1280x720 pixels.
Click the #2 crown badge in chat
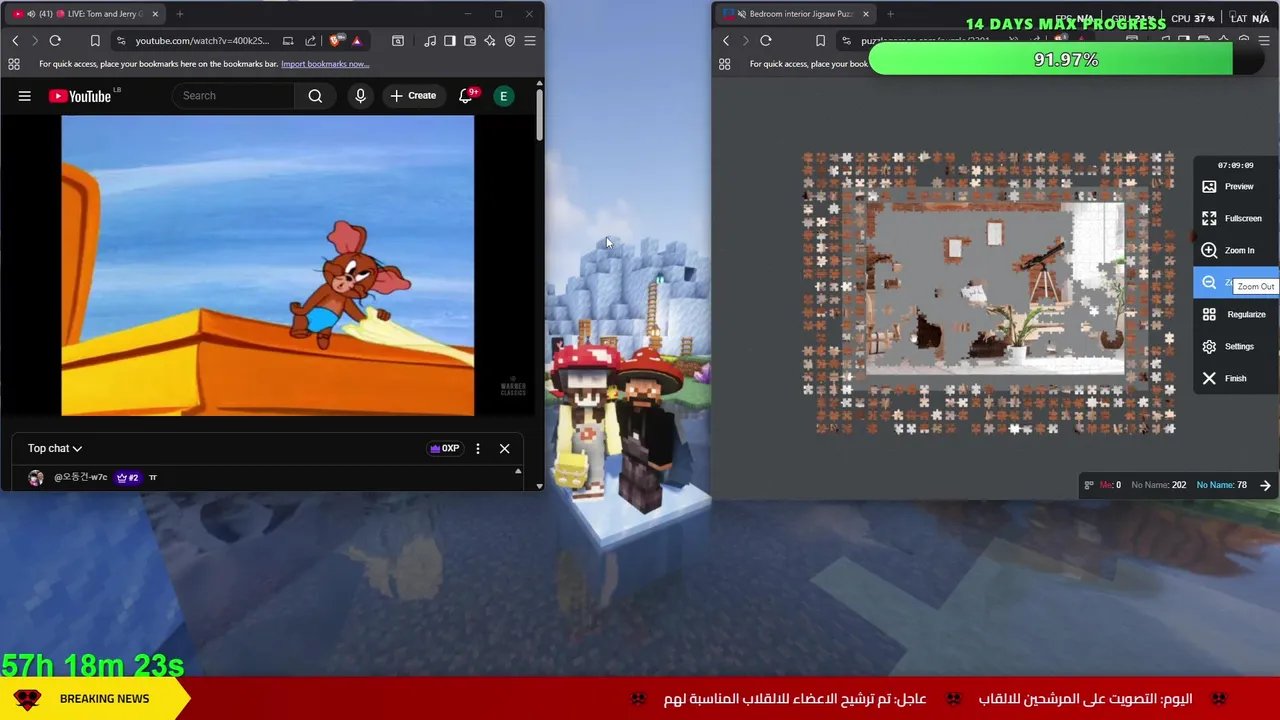[x=127, y=478]
